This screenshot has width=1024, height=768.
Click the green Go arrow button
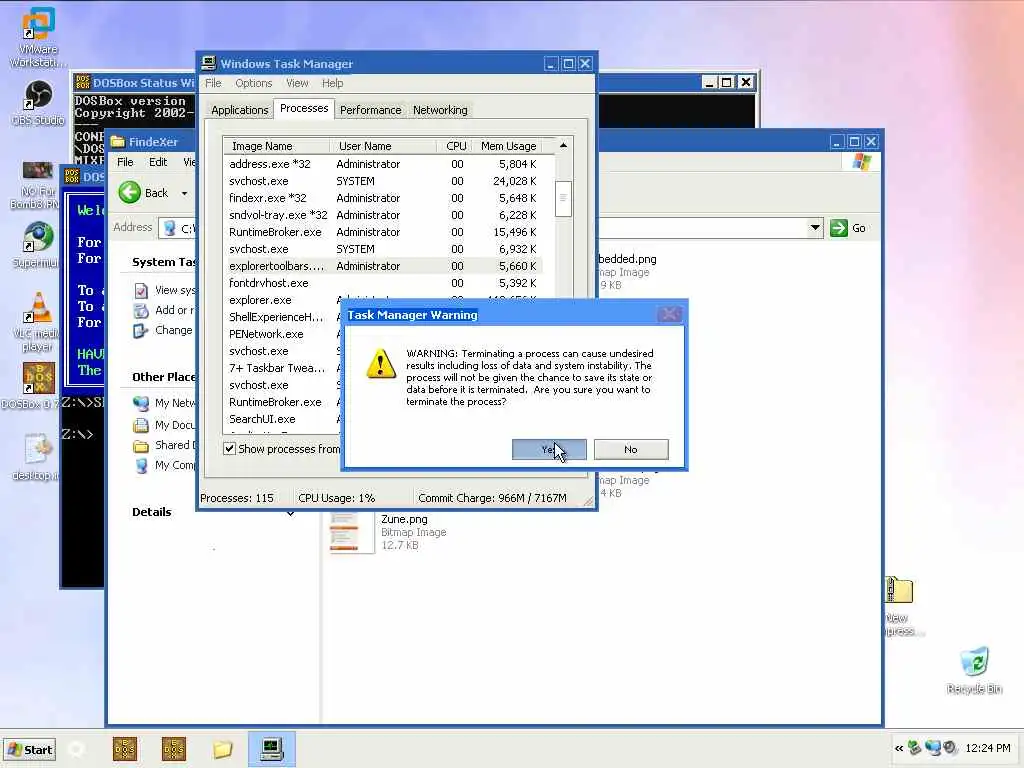(839, 228)
